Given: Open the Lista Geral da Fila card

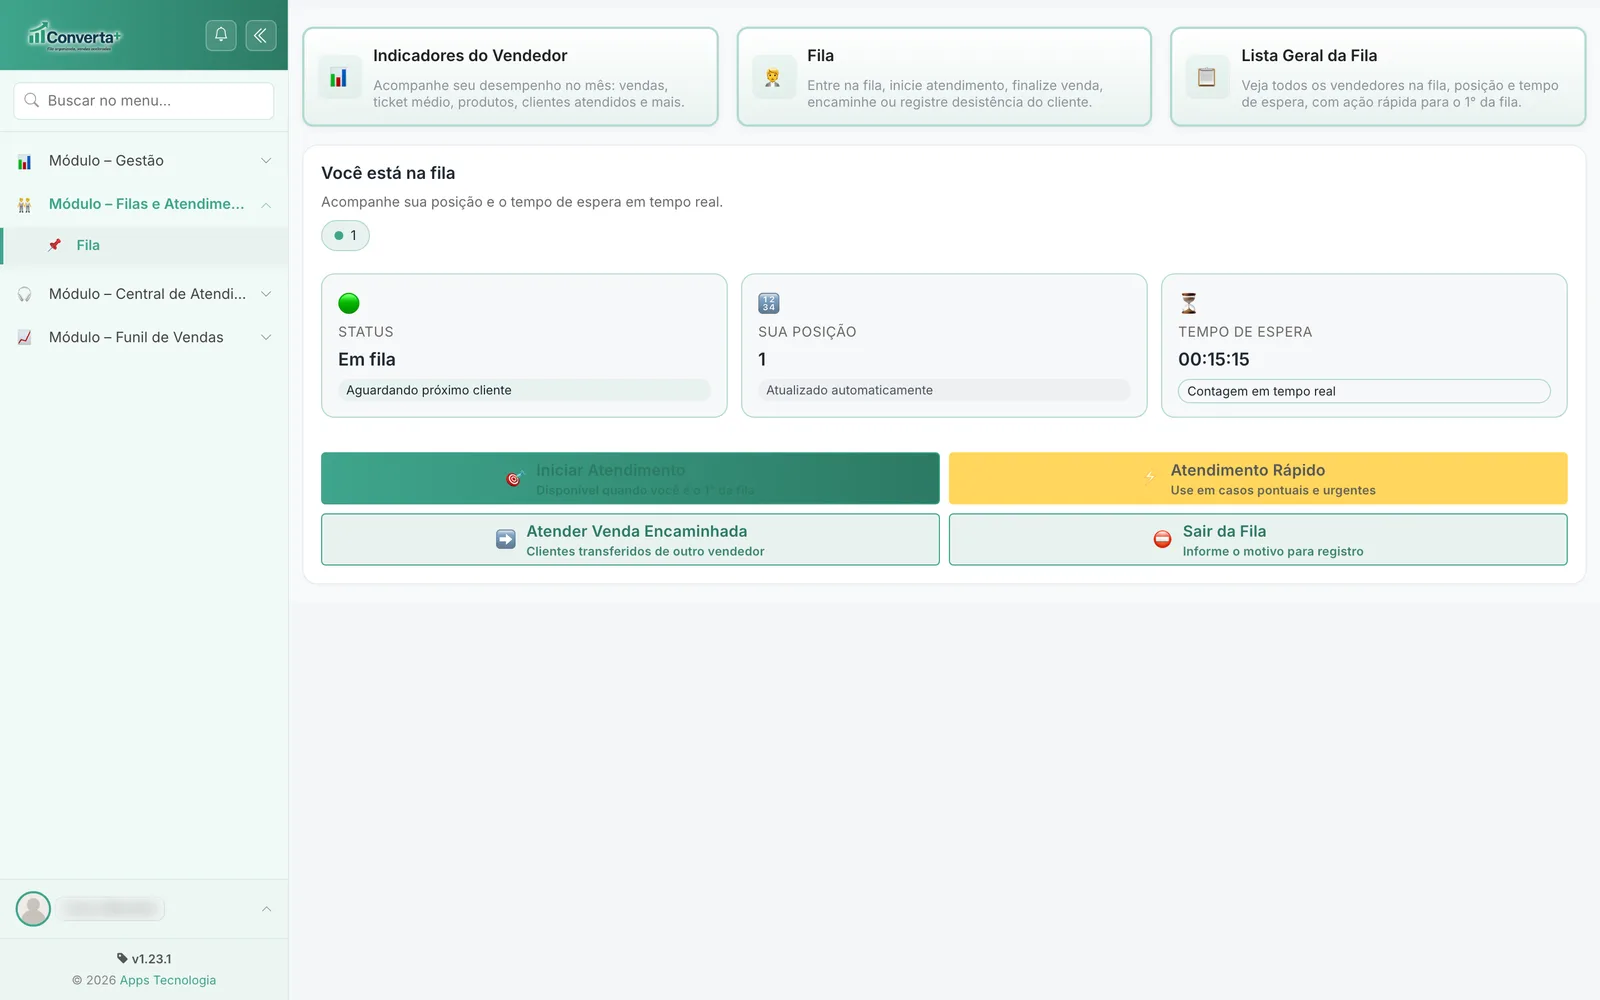Looking at the screenshot, I should pyautogui.click(x=1378, y=77).
